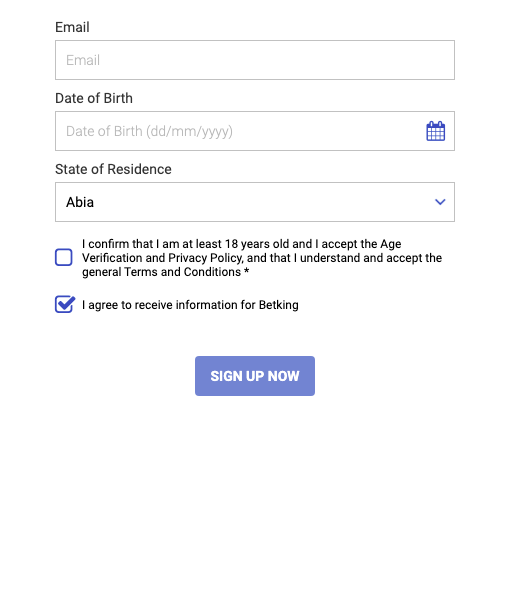Click the asterisk after Terms and Conditions
The width and height of the screenshot is (512, 591).
[246, 271]
